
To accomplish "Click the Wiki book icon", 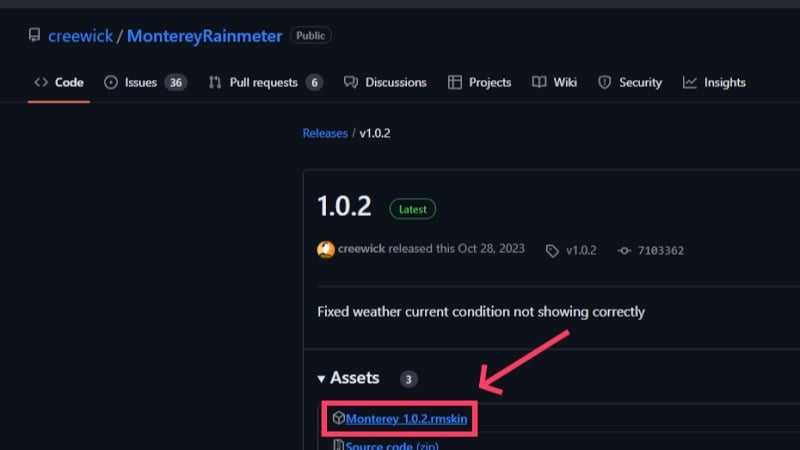I will point(539,82).
